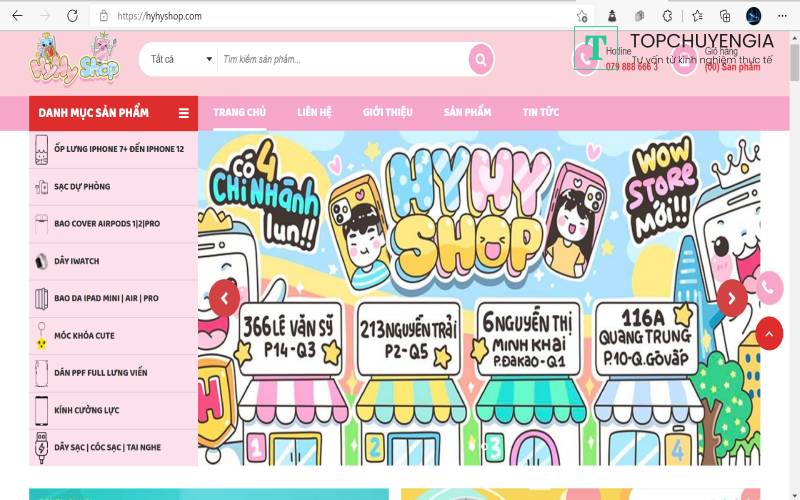Reload the page with the refresh icon
Viewport: 800px width, 500px height.
coord(72,16)
